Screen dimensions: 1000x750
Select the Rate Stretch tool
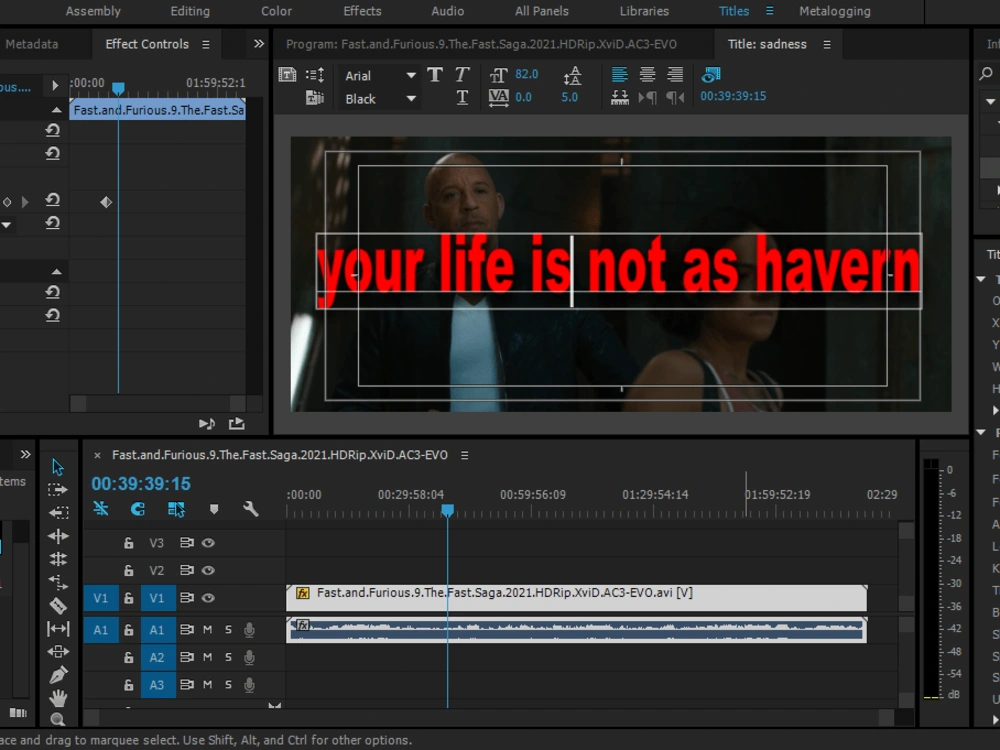[x=58, y=582]
